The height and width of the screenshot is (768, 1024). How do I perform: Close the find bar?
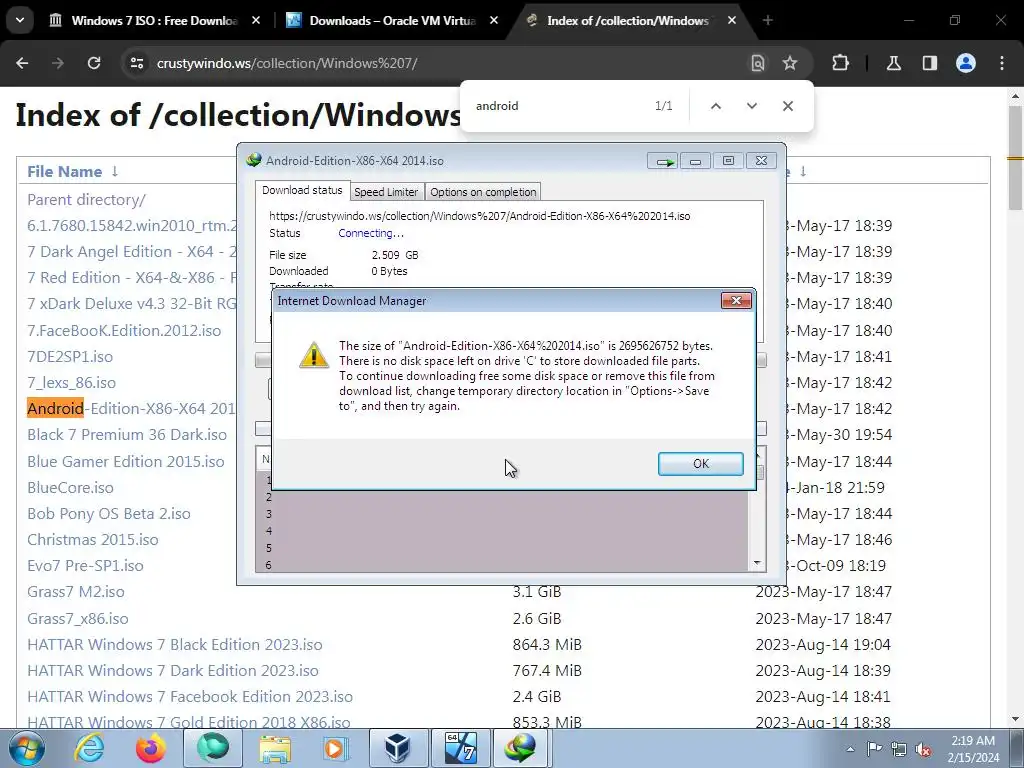point(788,106)
